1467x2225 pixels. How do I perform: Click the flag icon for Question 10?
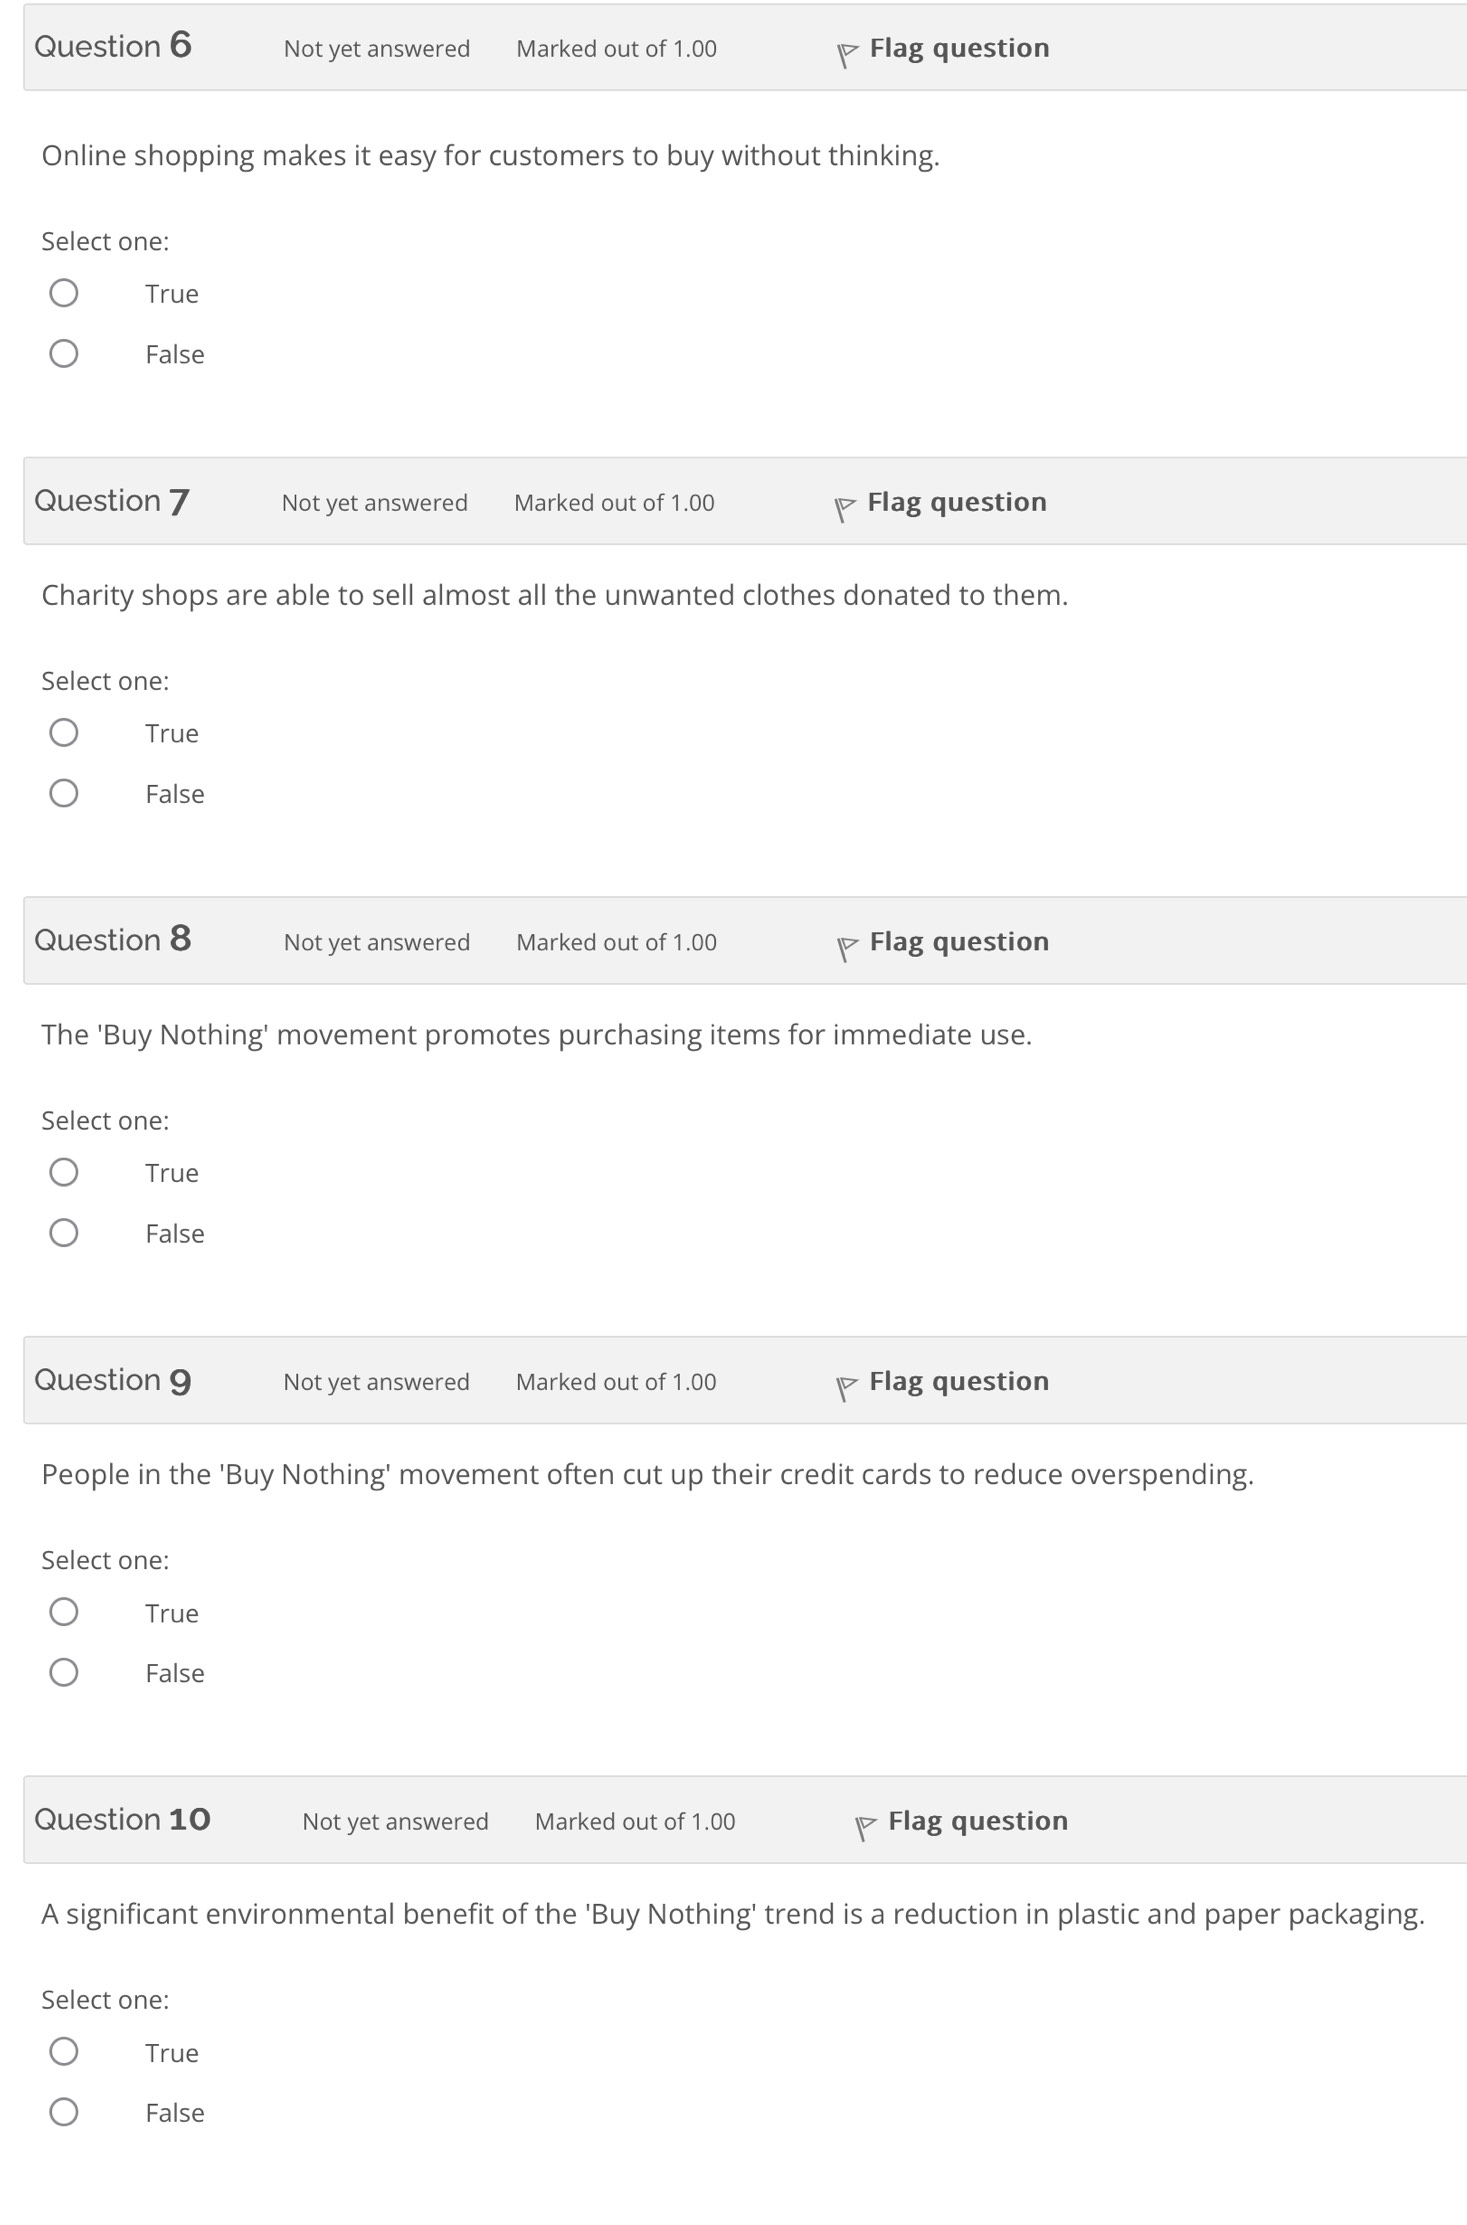coord(865,1826)
